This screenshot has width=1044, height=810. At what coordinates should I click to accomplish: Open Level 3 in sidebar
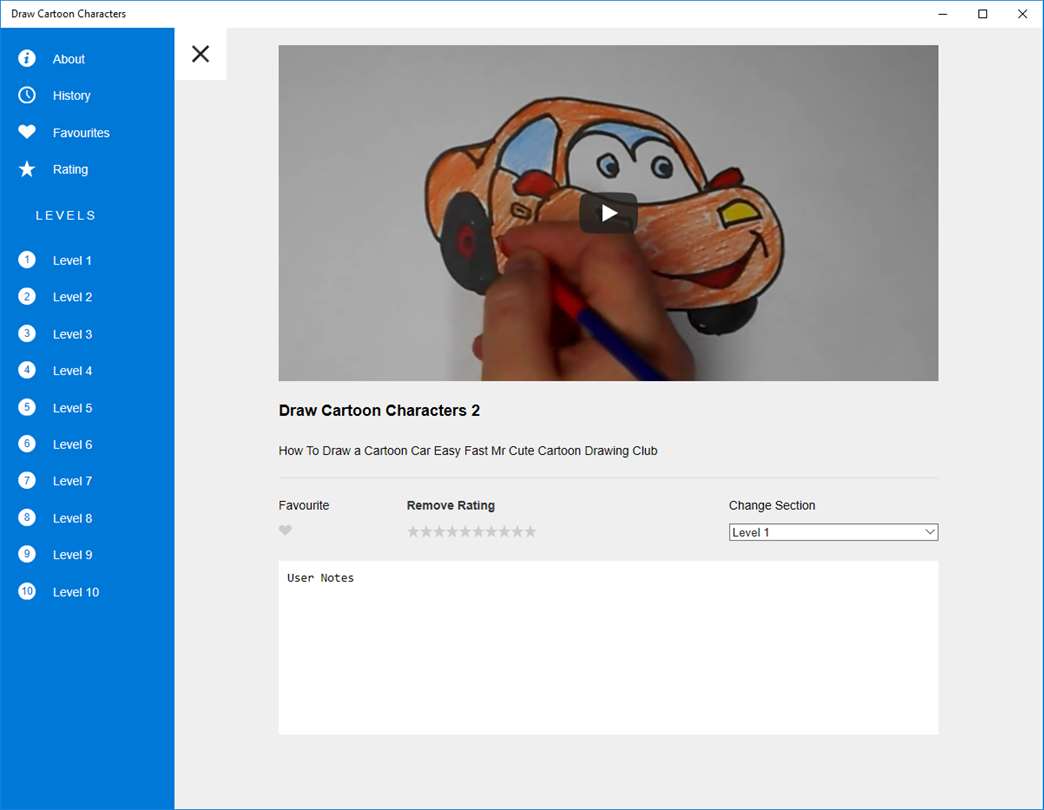[x=72, y=334]
